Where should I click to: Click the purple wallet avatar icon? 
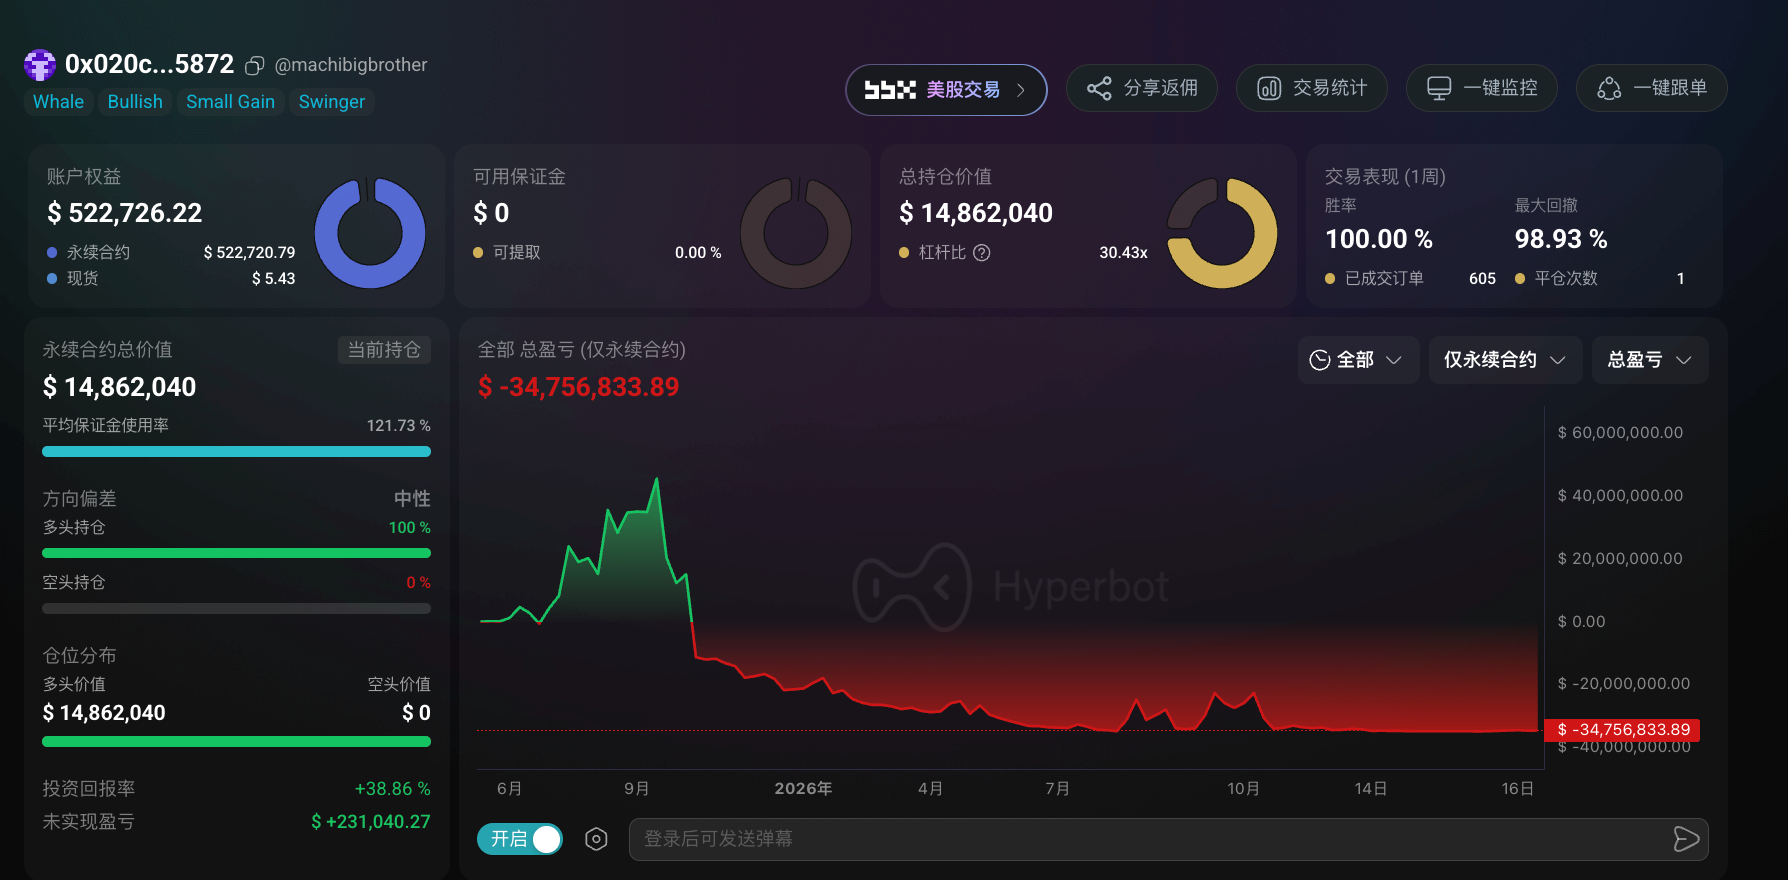coord(40,65)
